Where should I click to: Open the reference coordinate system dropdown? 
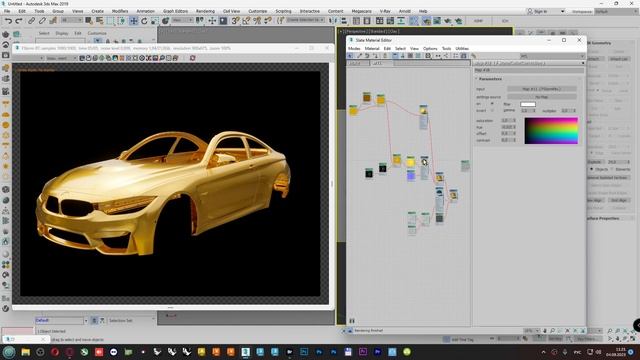point(182,20)
